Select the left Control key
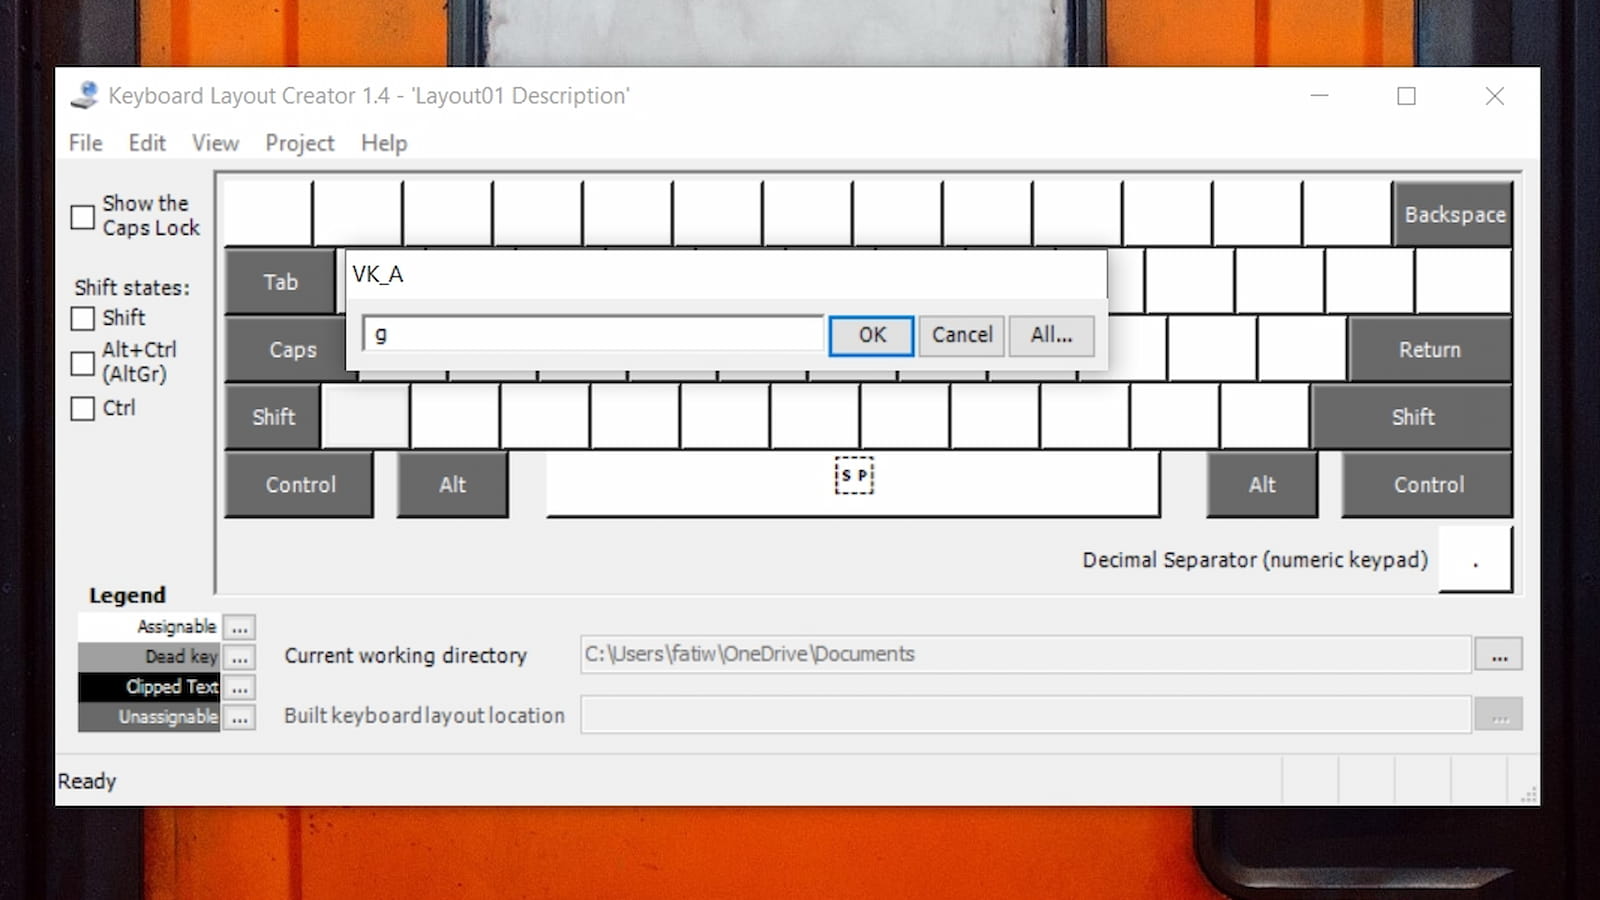 pos(300,485)
